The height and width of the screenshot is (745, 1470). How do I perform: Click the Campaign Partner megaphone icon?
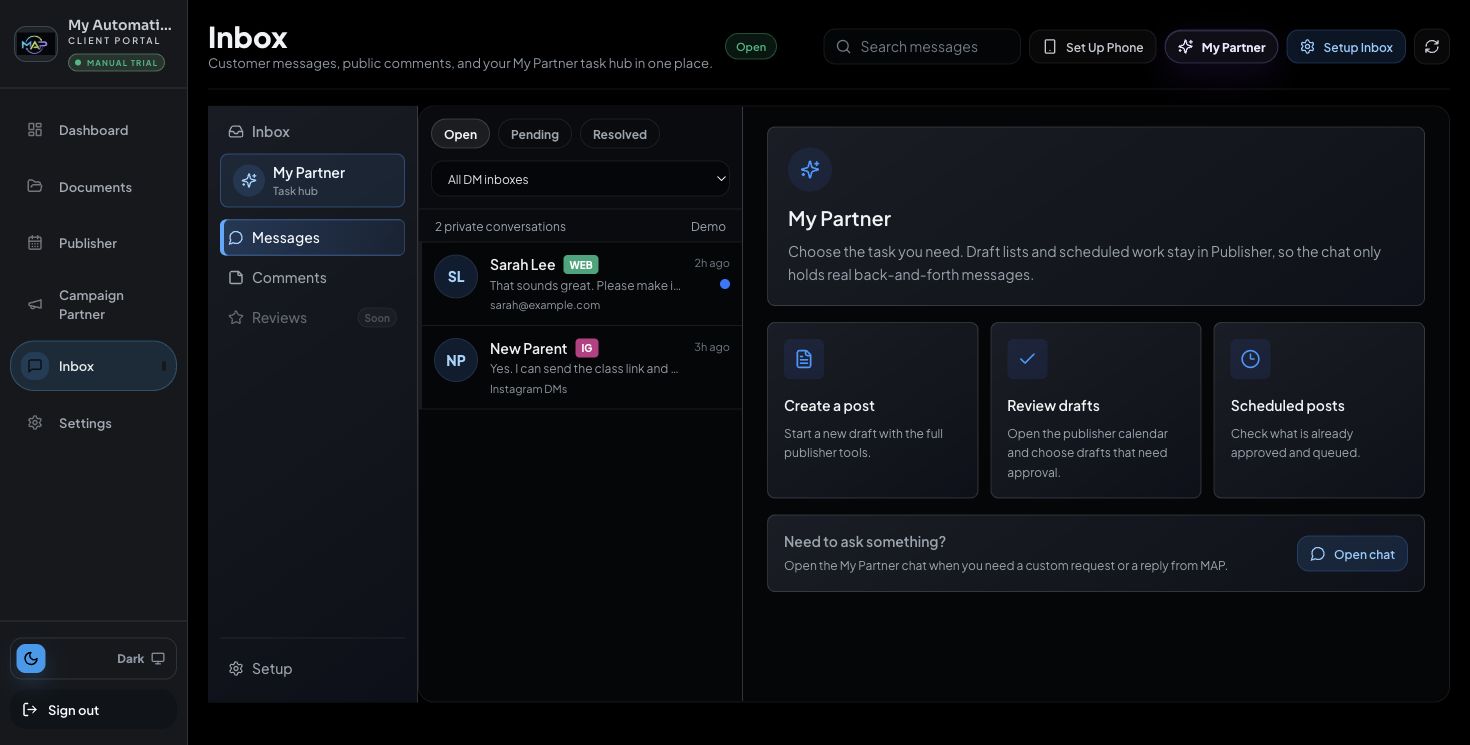pyautogui.click(x=35, y=305)
